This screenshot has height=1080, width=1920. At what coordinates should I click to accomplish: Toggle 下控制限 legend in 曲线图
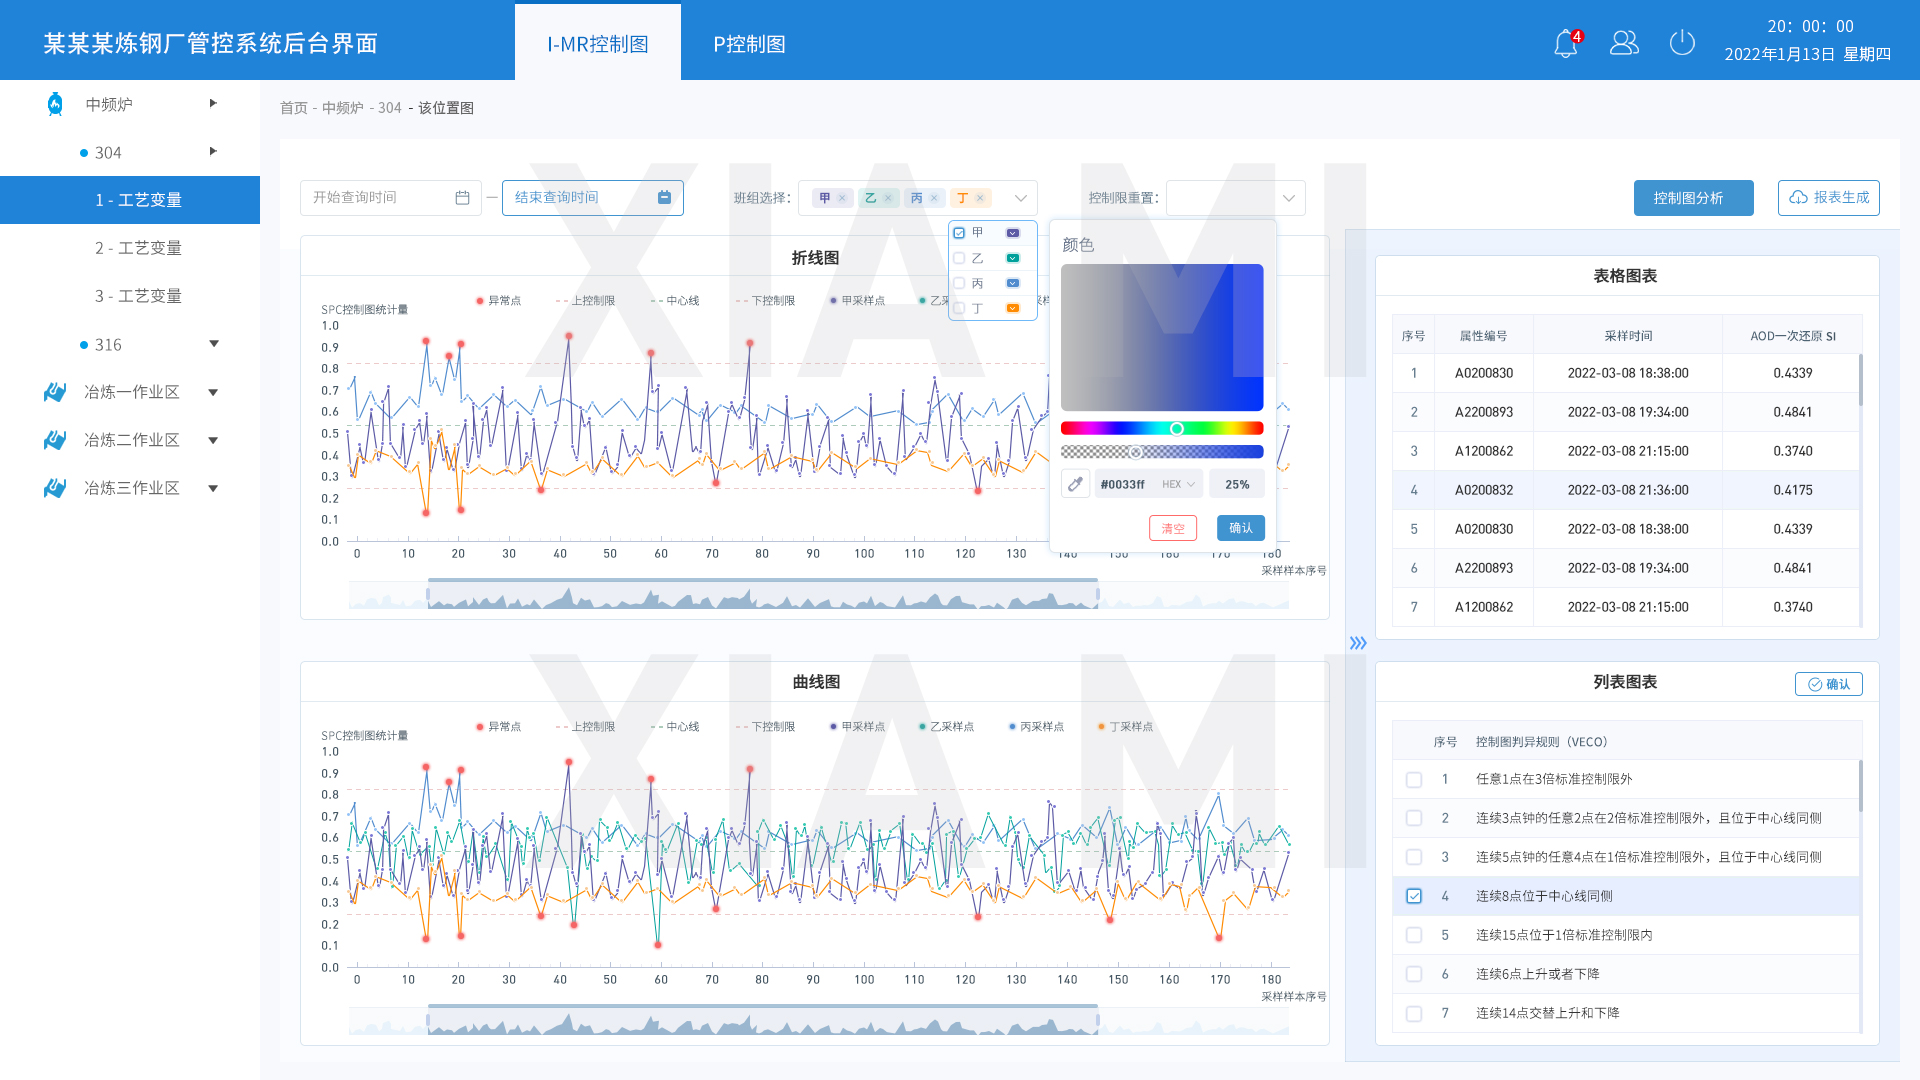click(765, 727)
